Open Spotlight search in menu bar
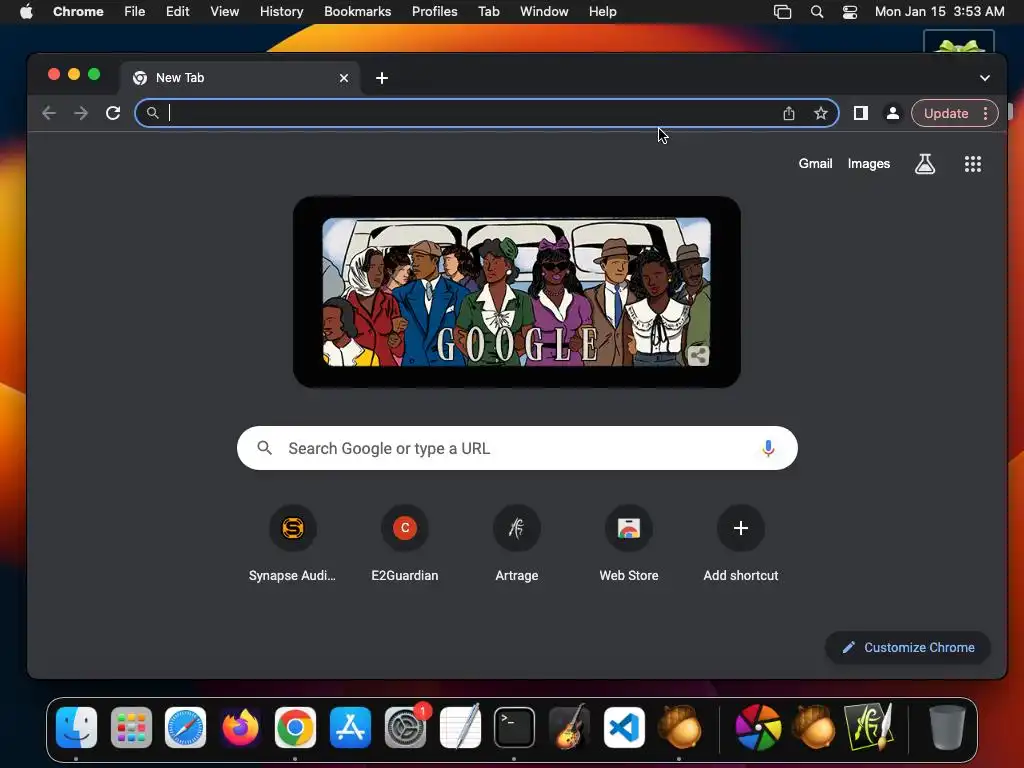The width and height of the screenshot is (1024, 768). point(816,12)
